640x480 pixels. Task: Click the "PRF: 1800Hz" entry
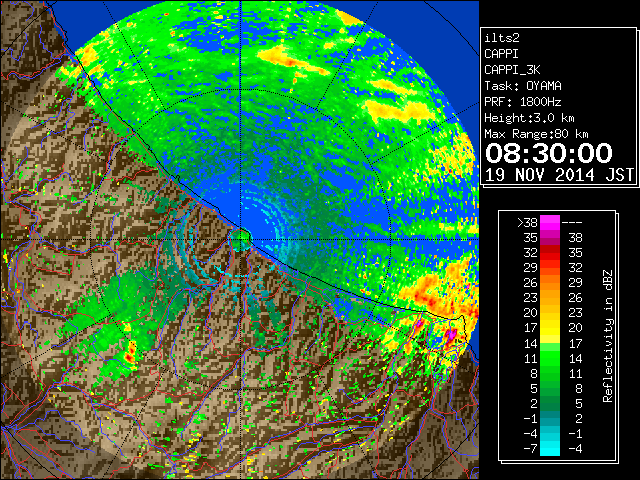[523, 102]
